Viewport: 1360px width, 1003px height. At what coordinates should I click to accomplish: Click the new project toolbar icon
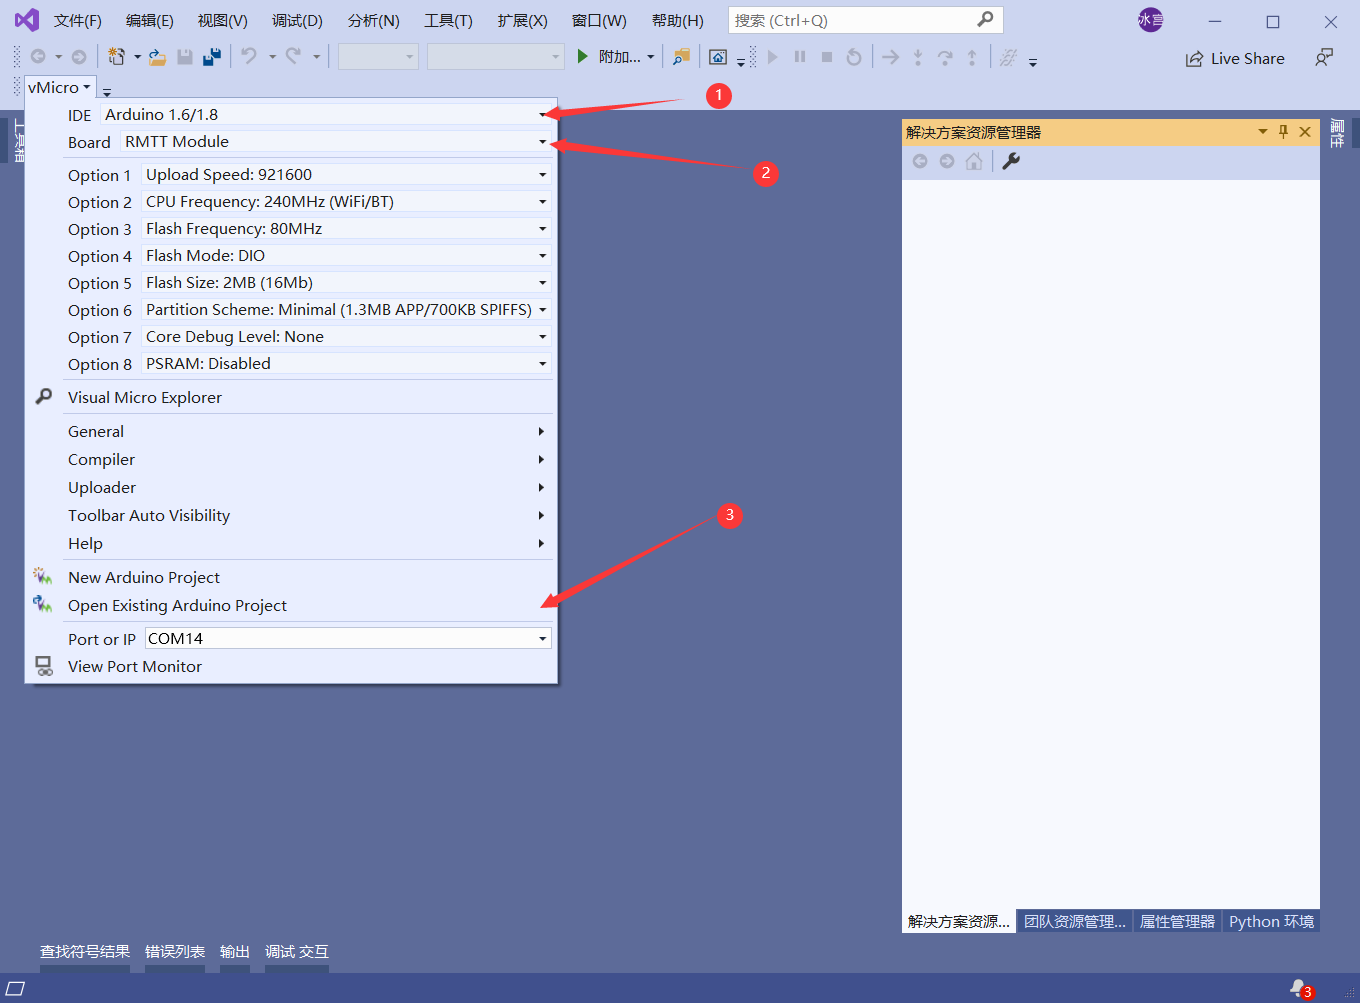click(116, 57)
